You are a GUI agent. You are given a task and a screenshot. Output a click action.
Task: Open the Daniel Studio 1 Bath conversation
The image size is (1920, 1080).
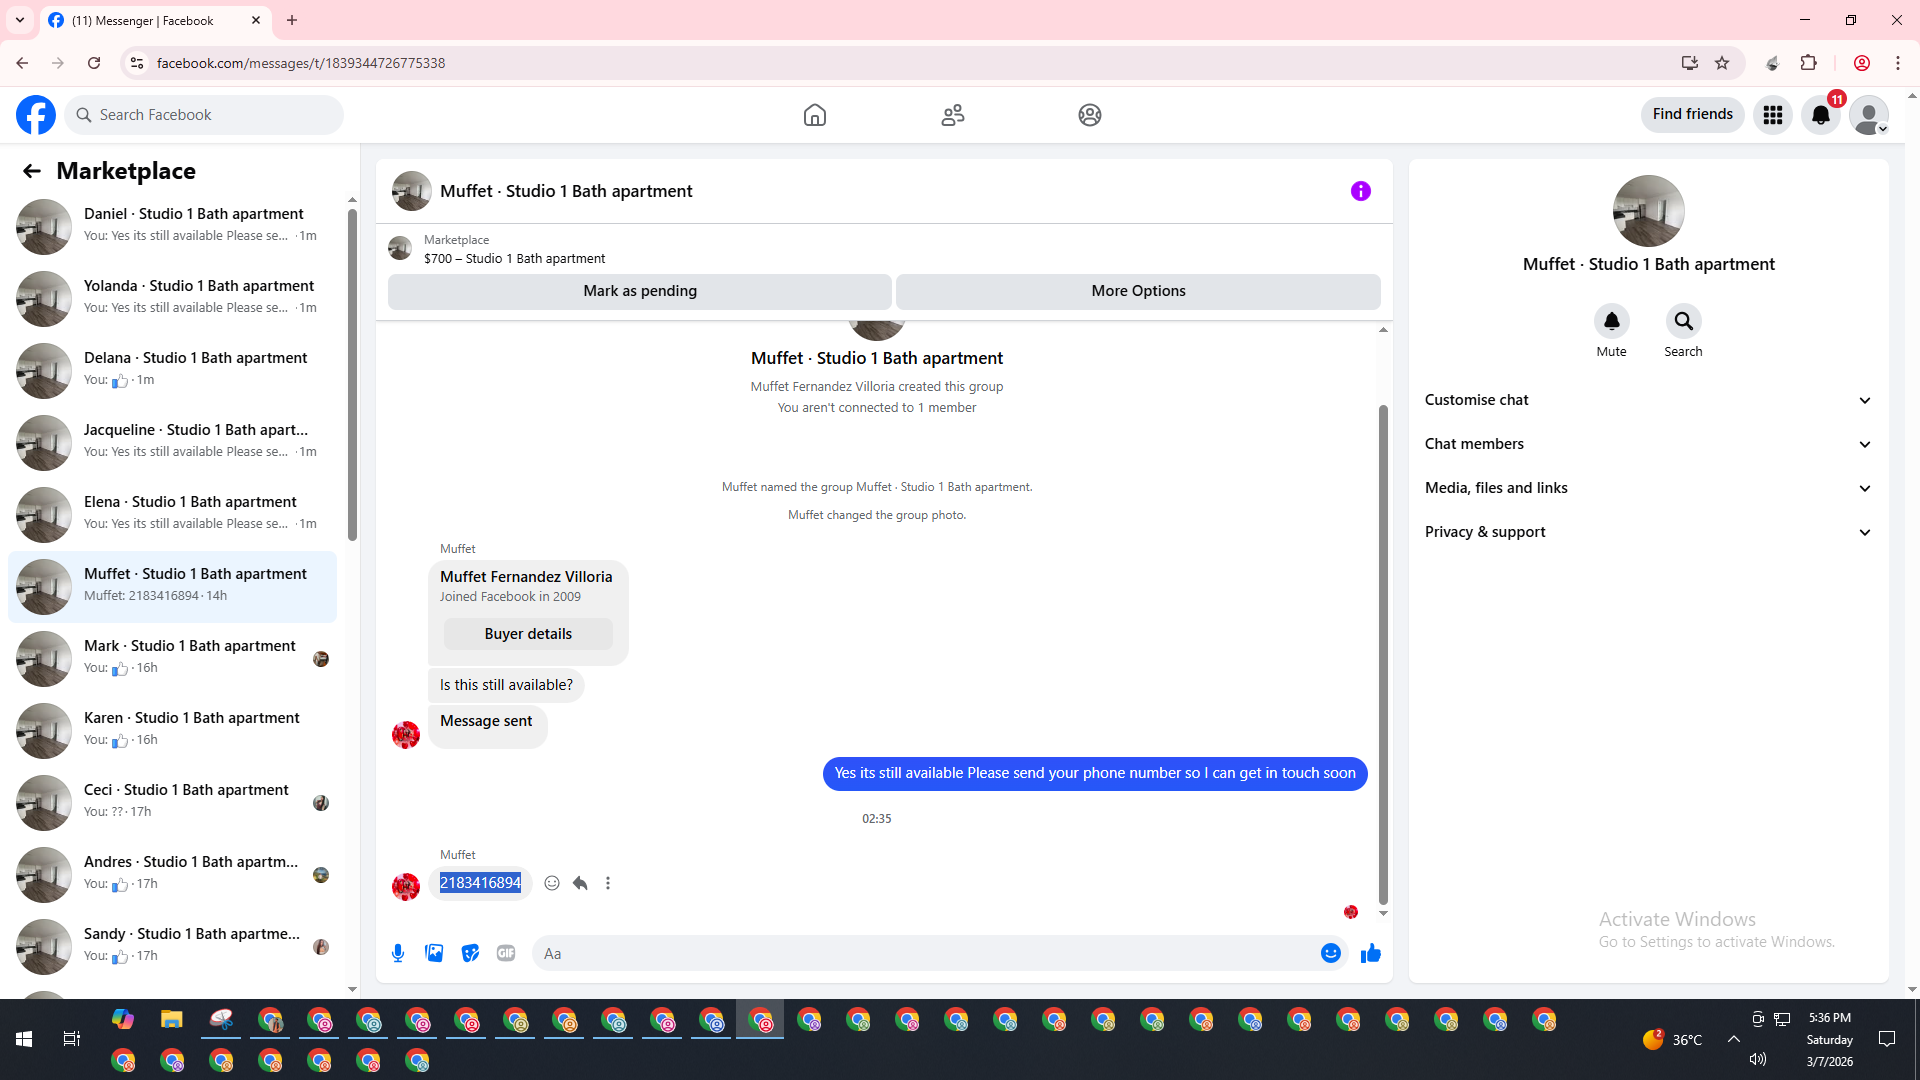point(172,227)
